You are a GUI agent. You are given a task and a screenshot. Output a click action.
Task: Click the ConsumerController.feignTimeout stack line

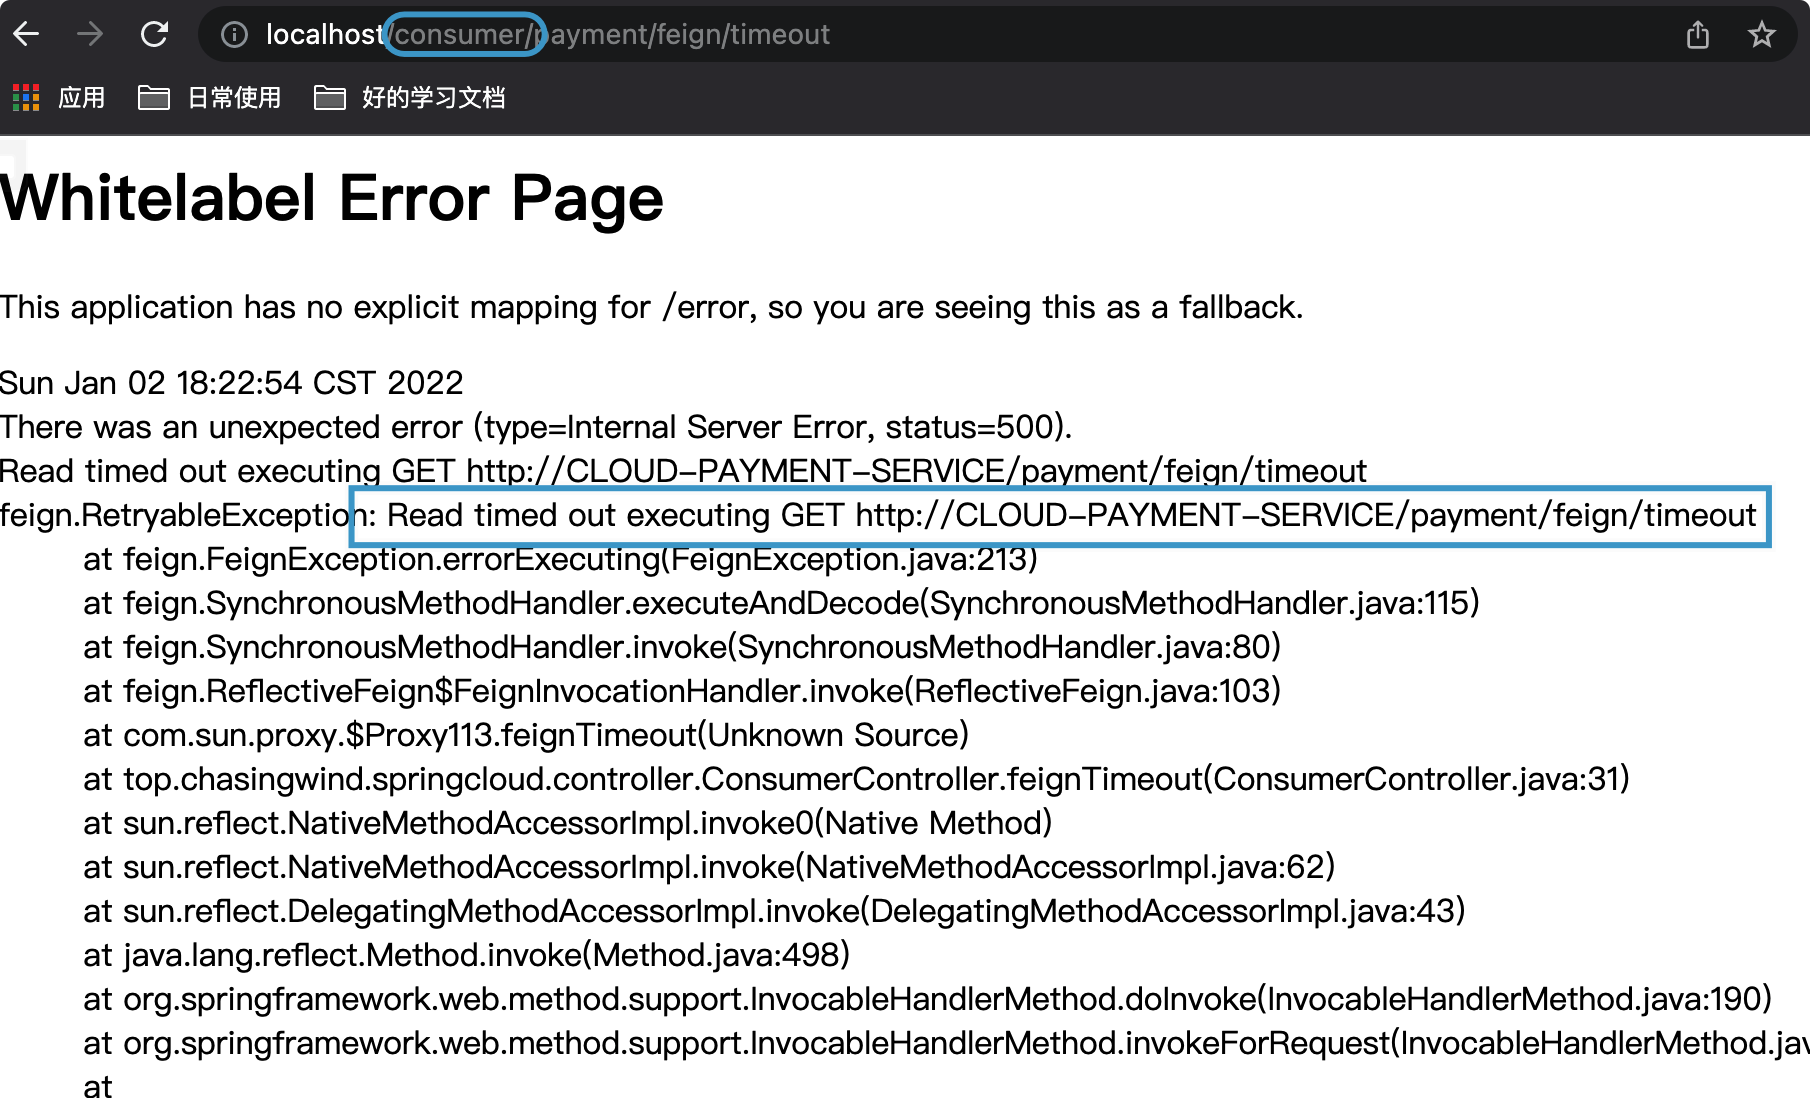tap(857, 779)
